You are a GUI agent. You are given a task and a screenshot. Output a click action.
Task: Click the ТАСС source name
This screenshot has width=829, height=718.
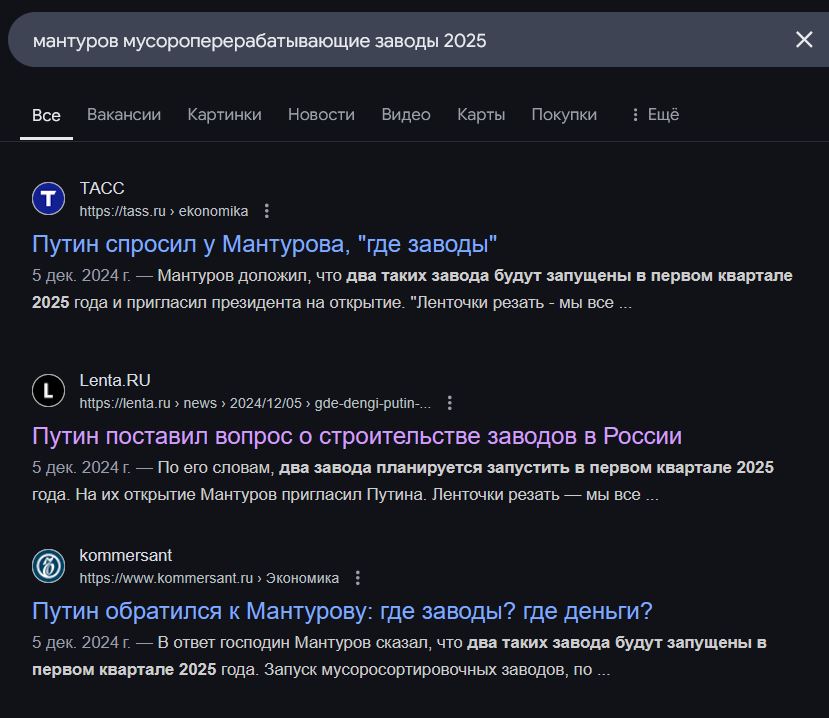click(x=102, y=188)
